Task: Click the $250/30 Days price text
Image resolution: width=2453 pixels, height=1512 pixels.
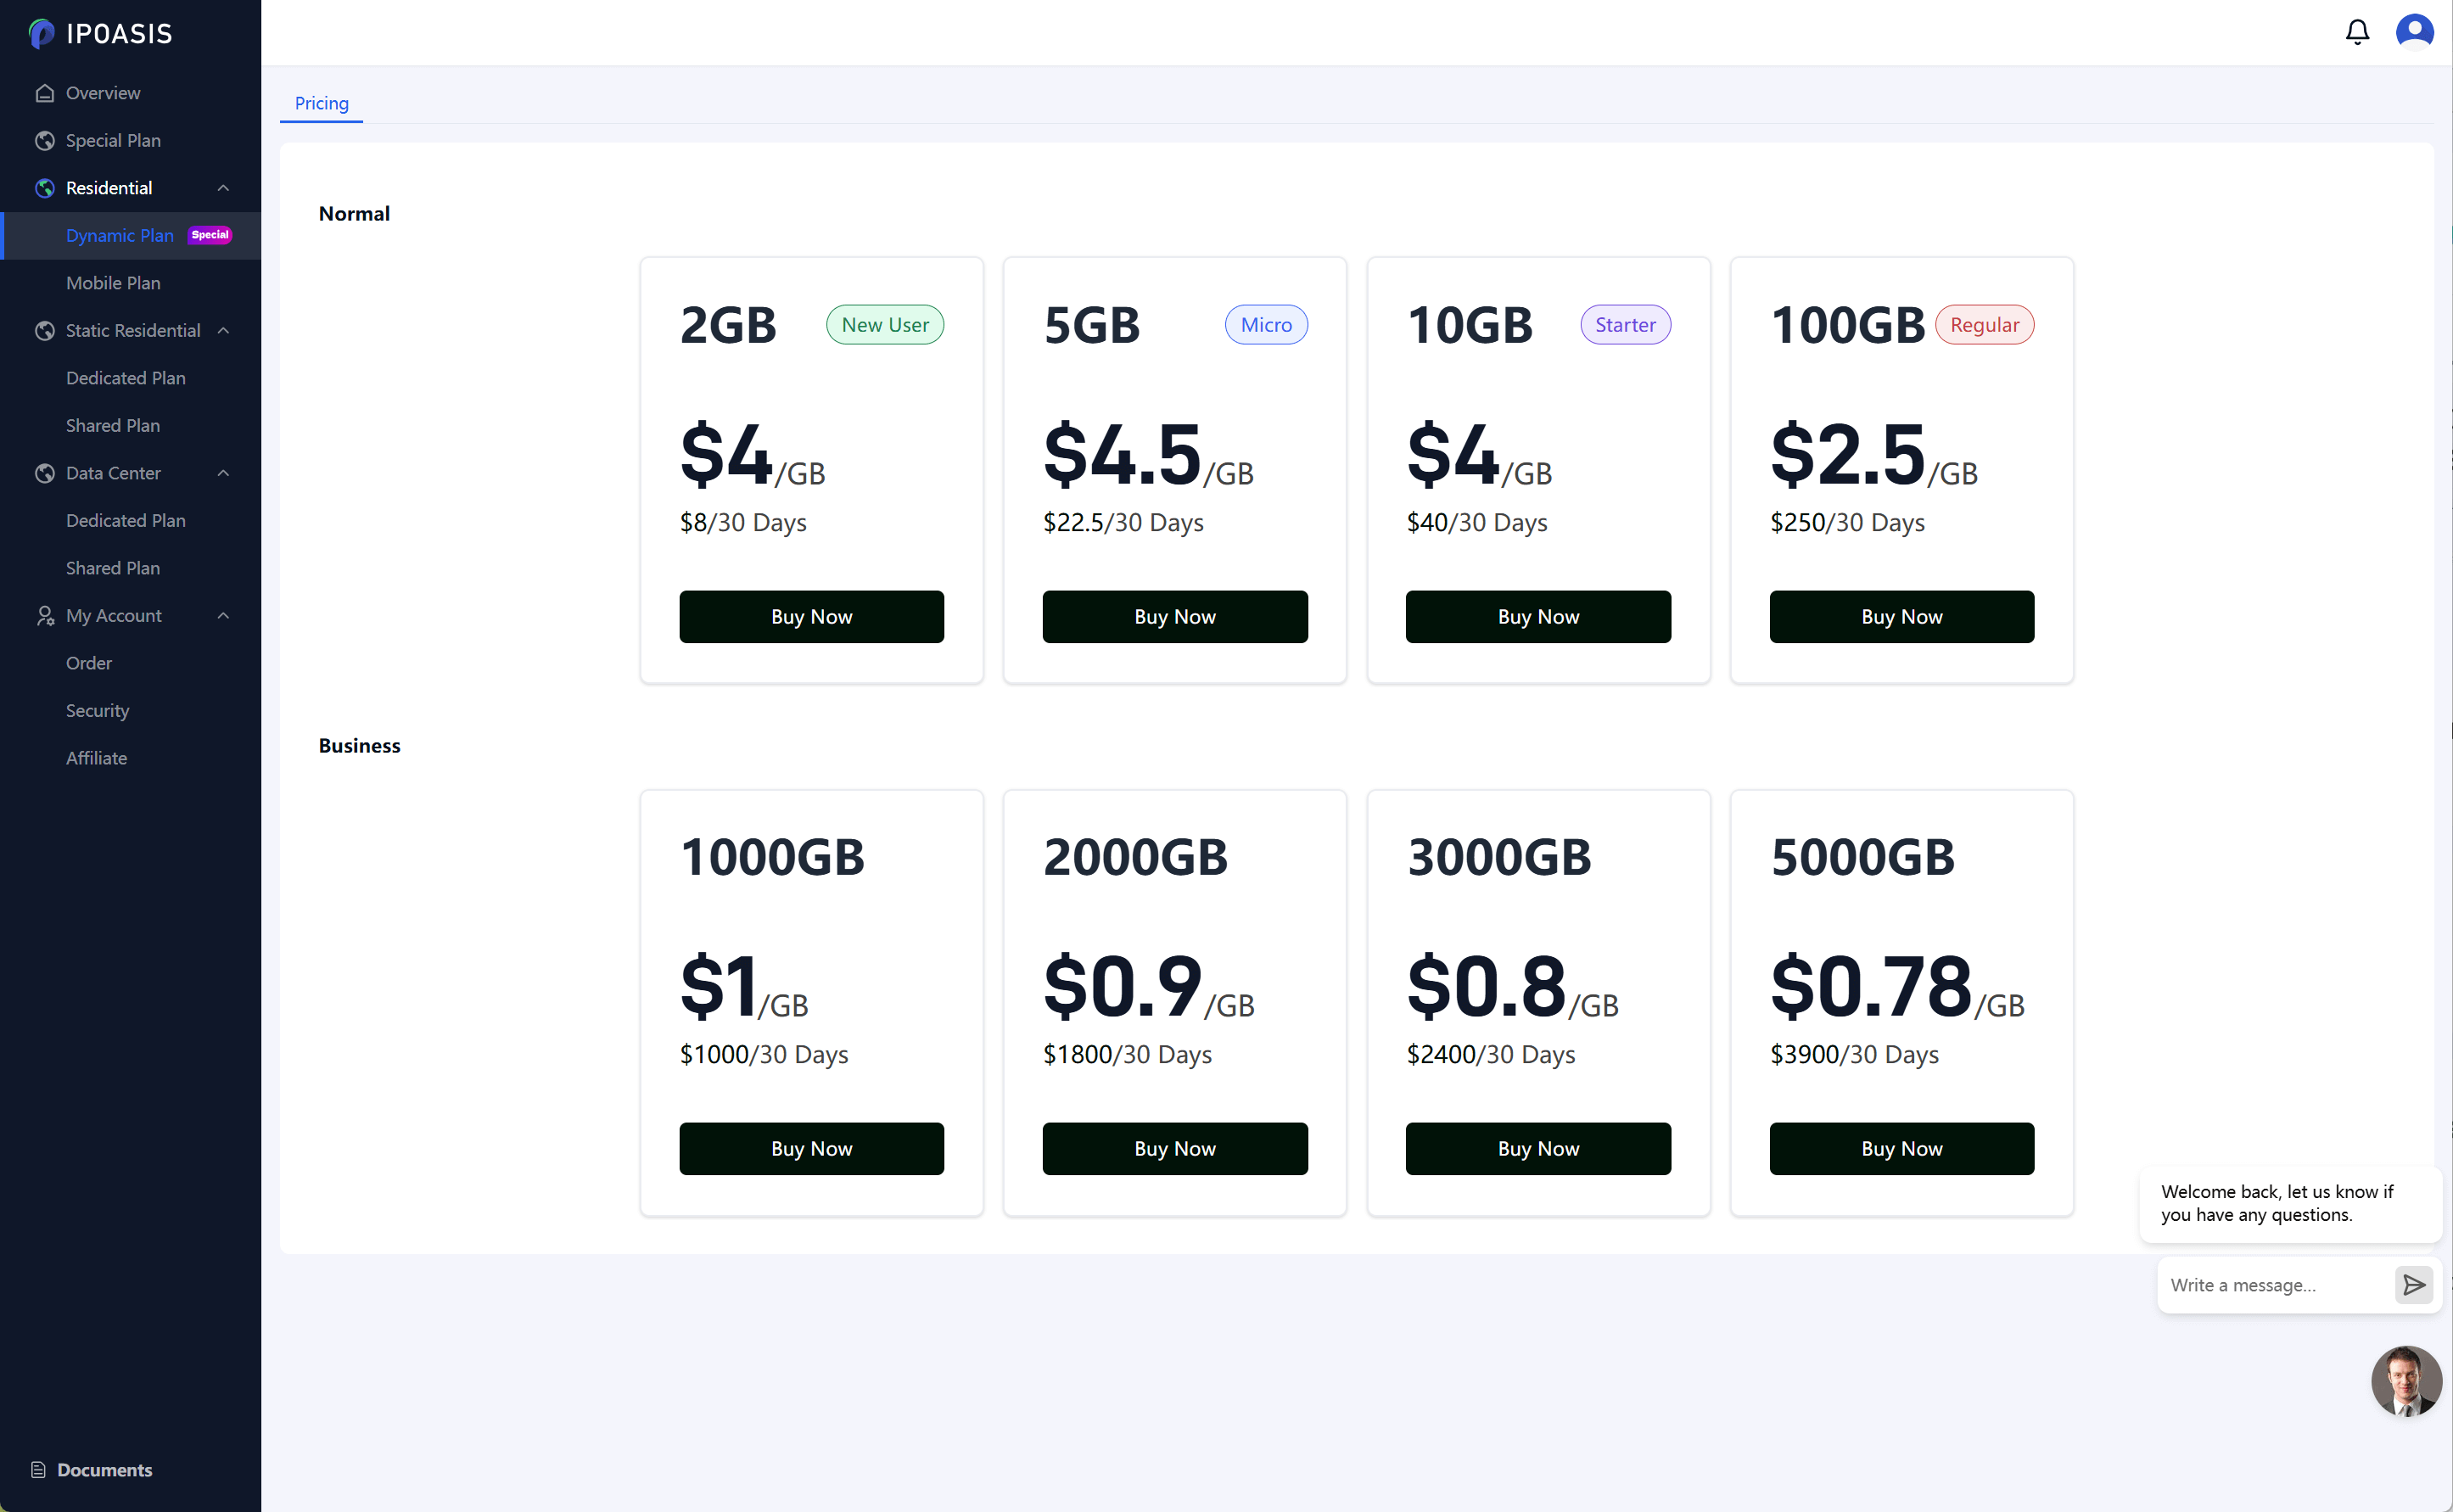Action: click(1847, 523)
